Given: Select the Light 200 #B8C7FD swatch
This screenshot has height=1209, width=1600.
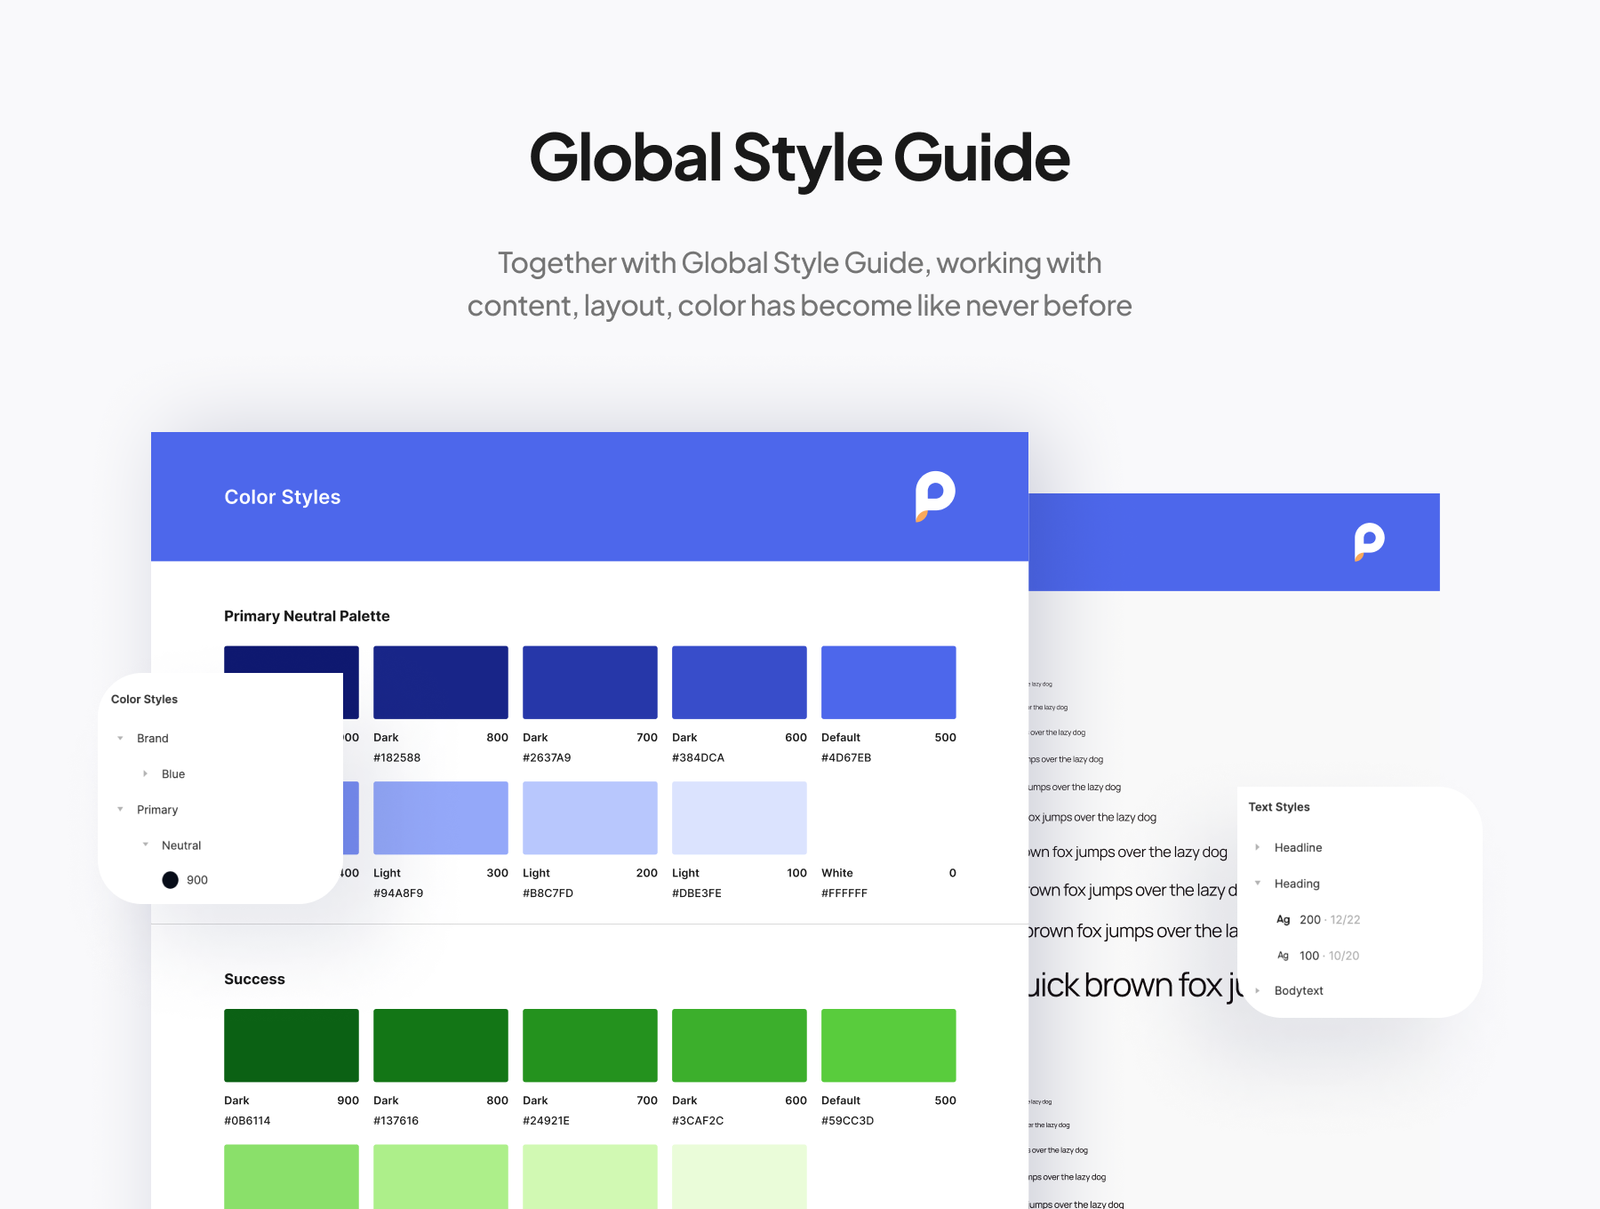Looking at the screenshot, I should pos(589,817).
